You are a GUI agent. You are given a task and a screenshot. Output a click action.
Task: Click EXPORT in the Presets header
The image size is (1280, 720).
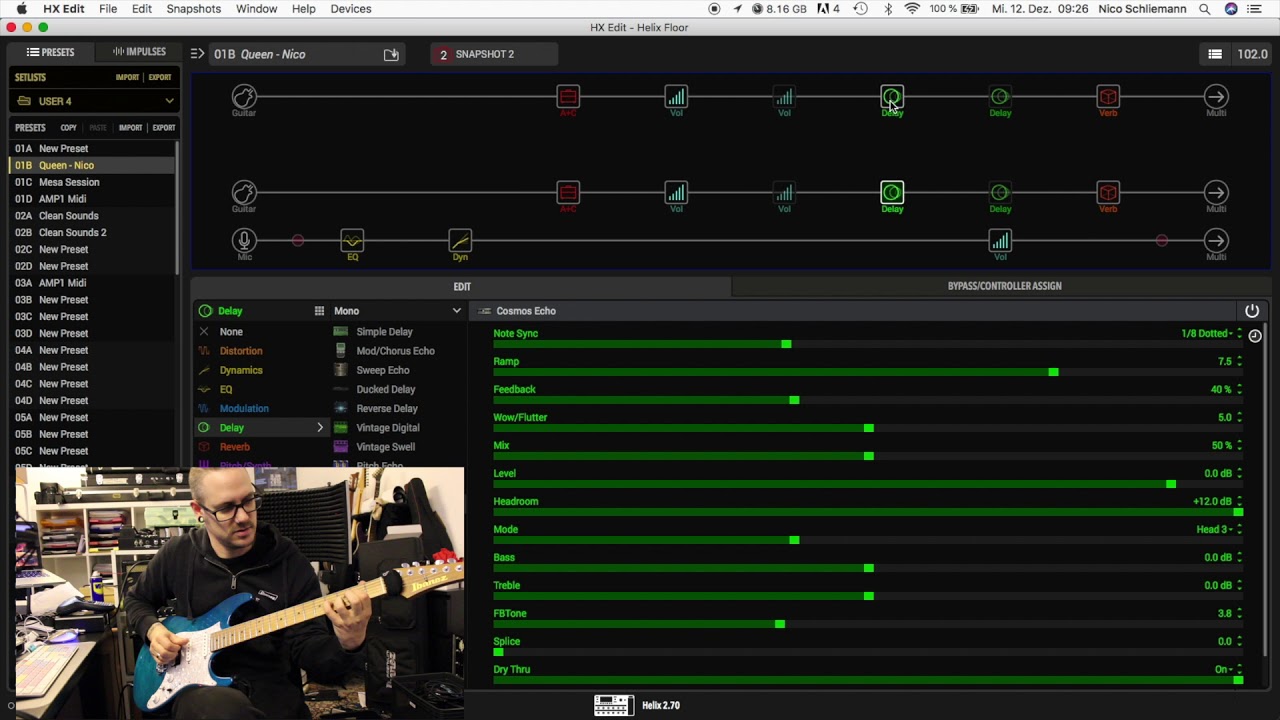coord(164,128)
